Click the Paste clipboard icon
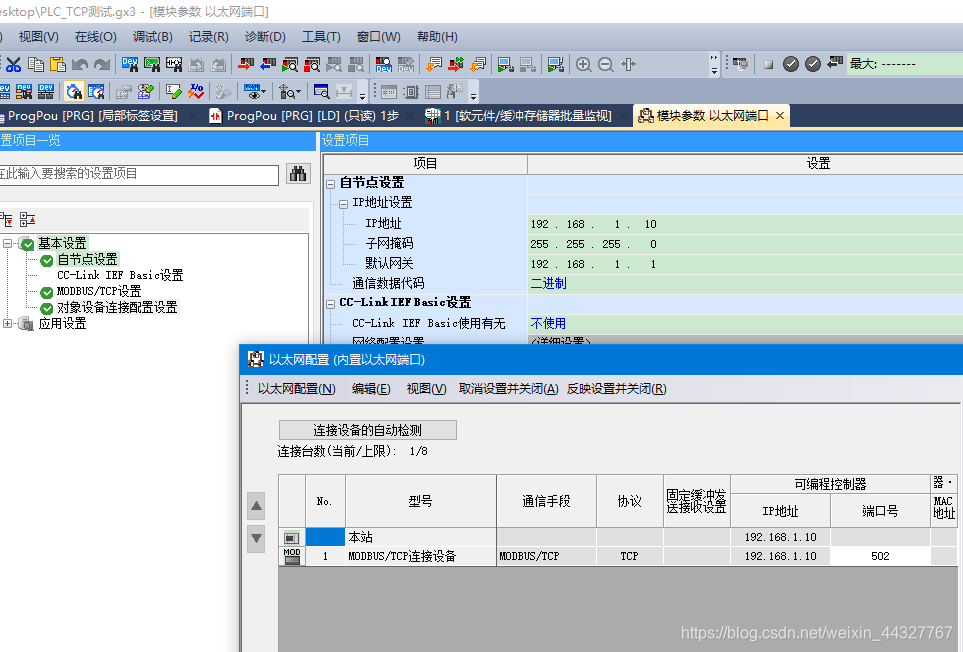Screen dimensions: 963x652 [57, 64]
